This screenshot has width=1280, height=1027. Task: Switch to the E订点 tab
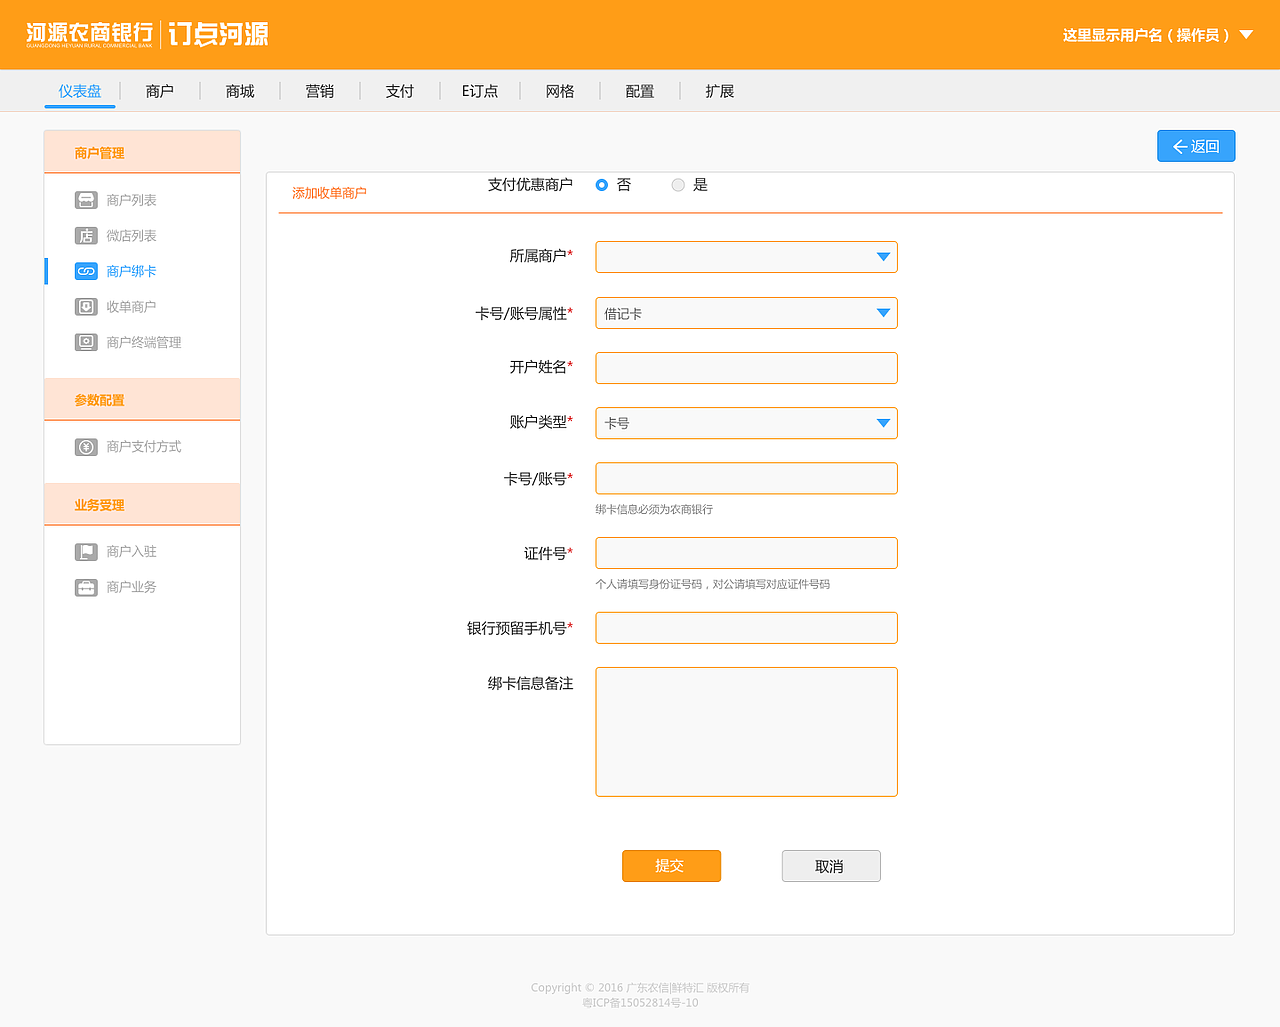[x=480, y=91]
